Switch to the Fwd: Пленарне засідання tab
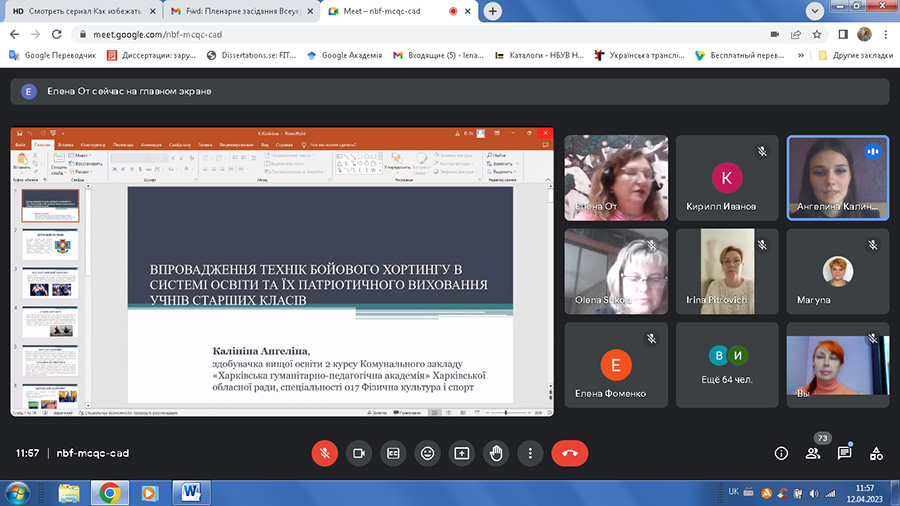 pyautogui.click(x=239, y=11)
